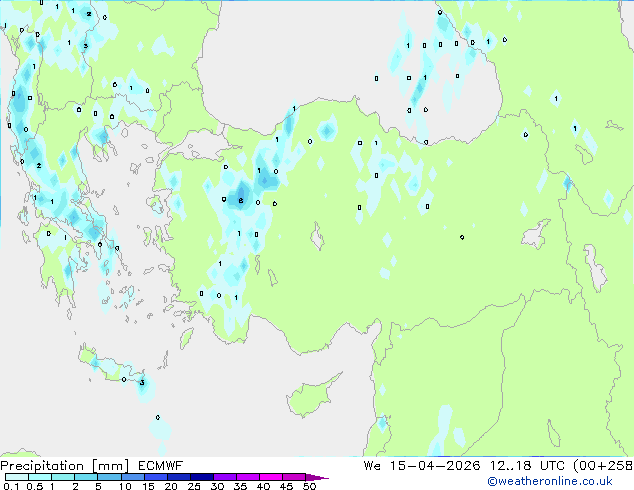Pick the 25–30 mm navy legend swatch
The width and height of the screenshot is (634, 490).
coord(201,477)
